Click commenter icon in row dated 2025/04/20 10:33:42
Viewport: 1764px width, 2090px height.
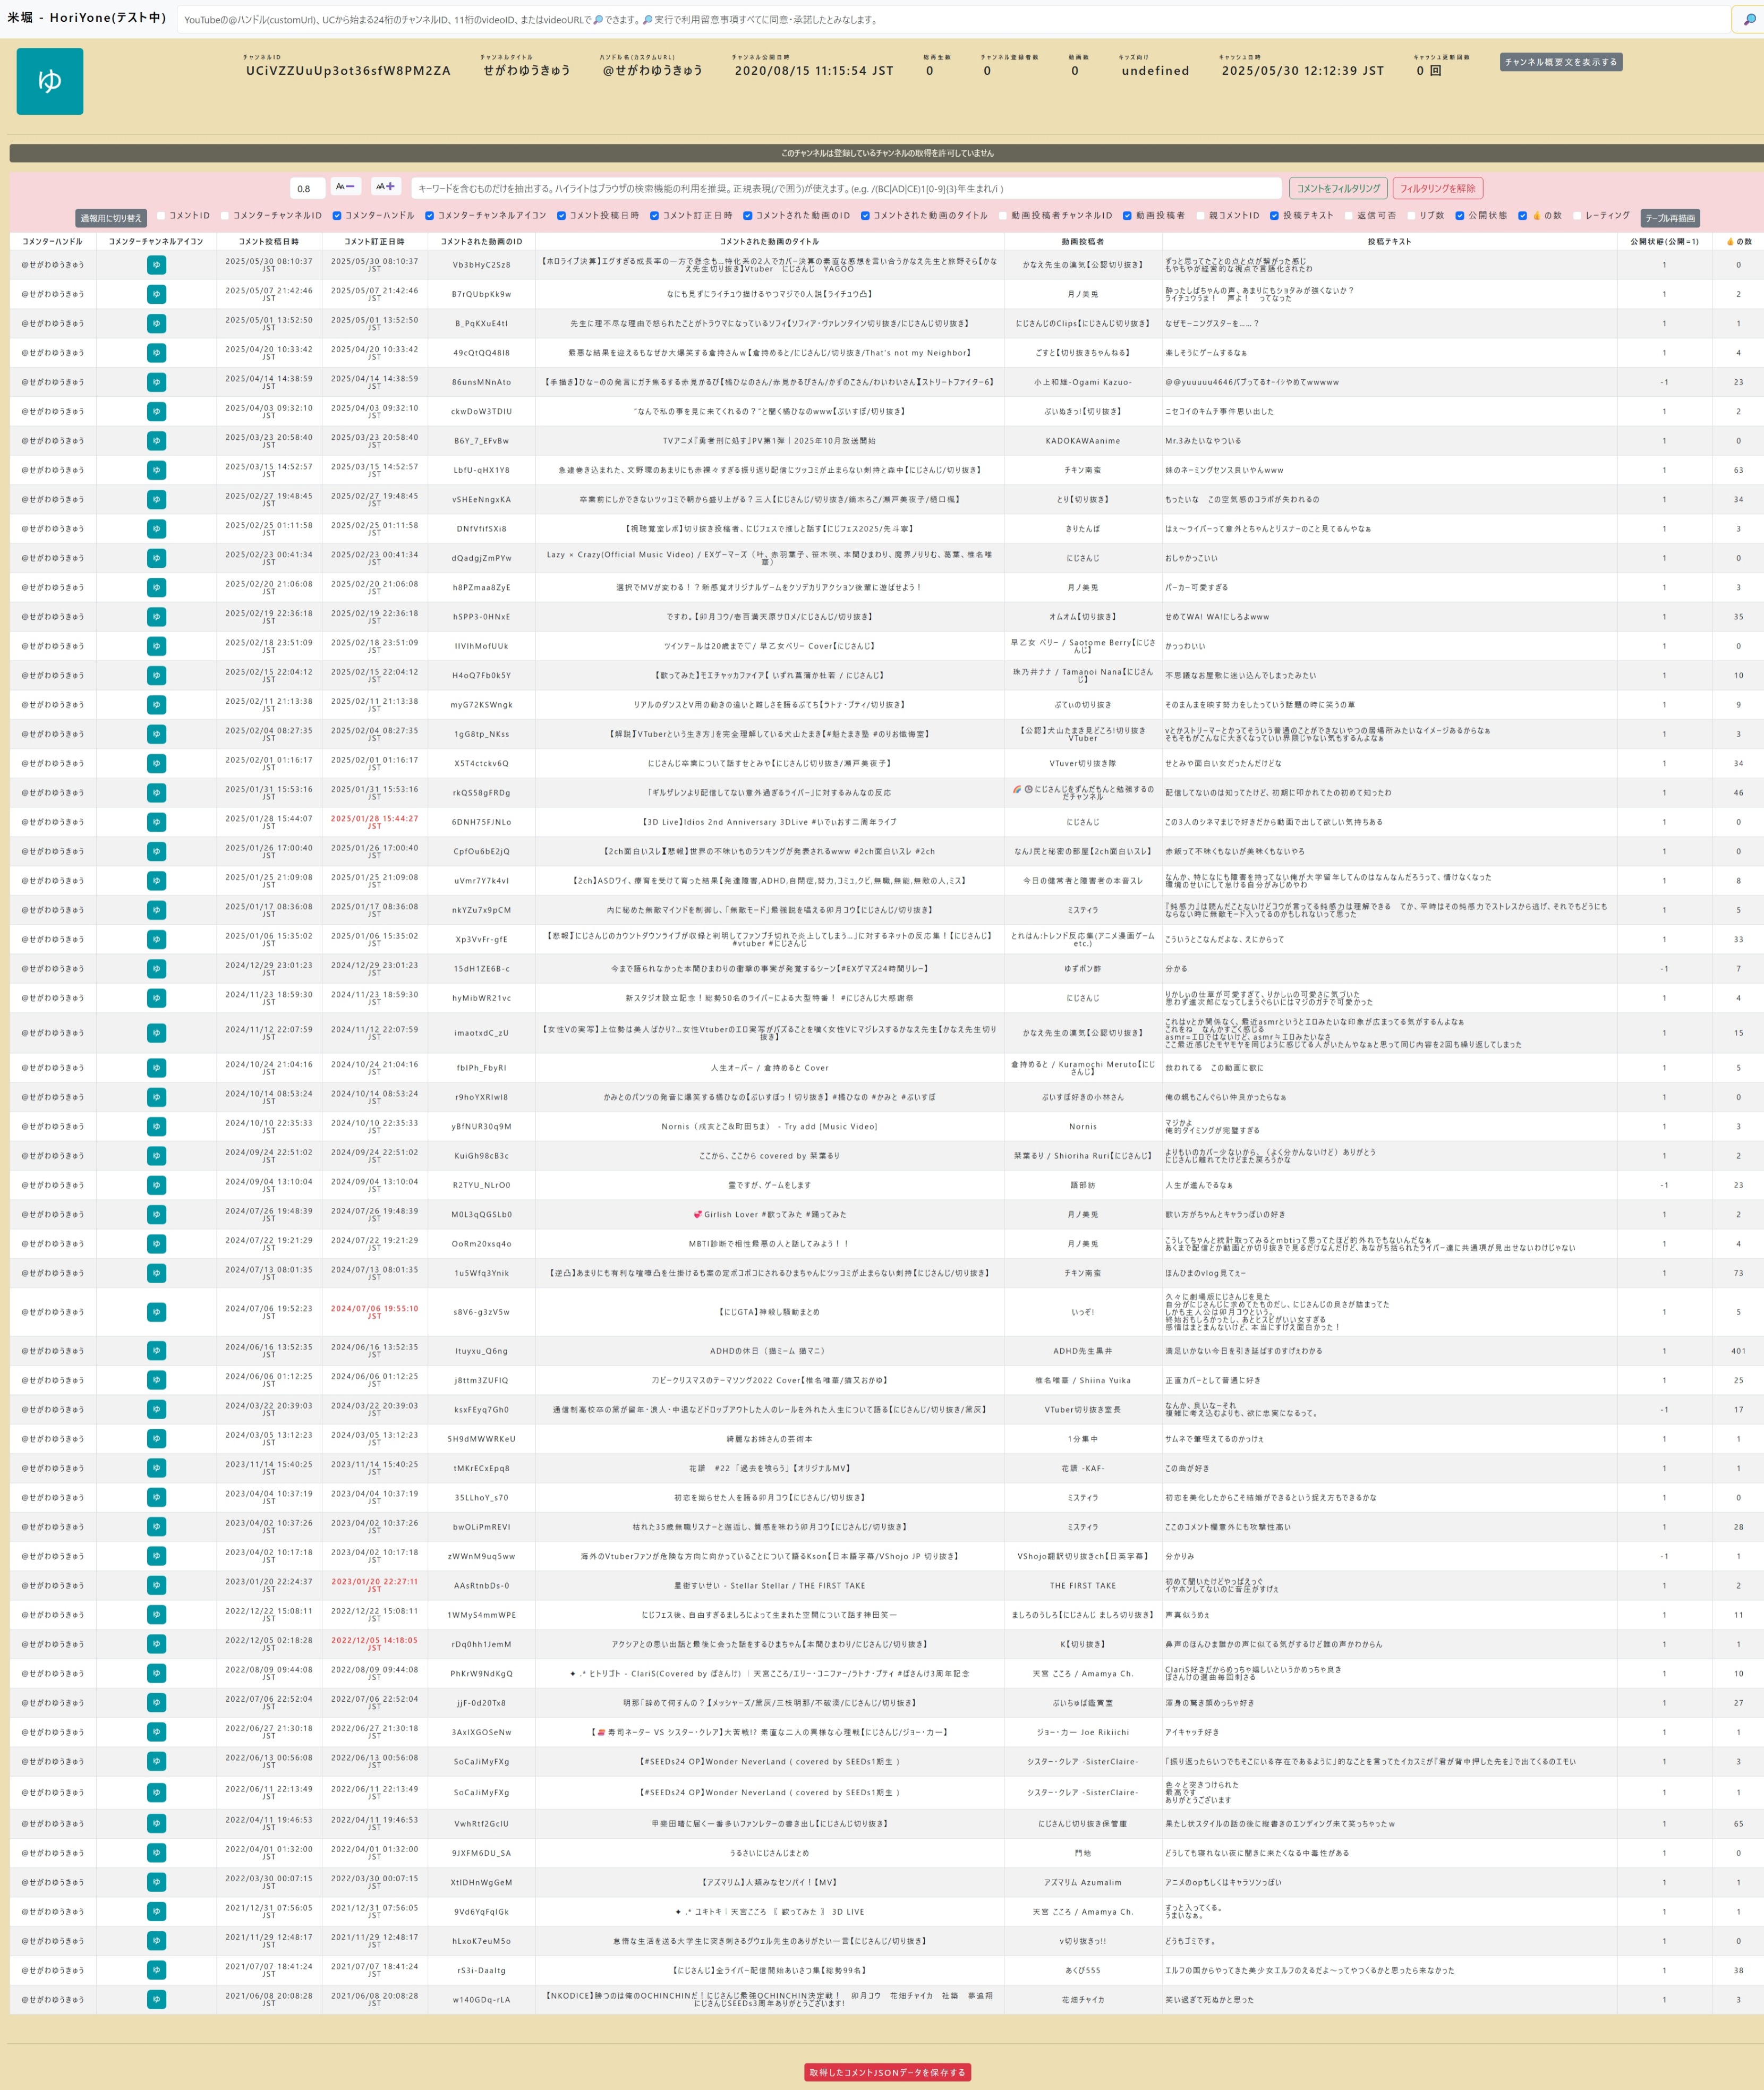pyautogui.click(x=156, y=353)
